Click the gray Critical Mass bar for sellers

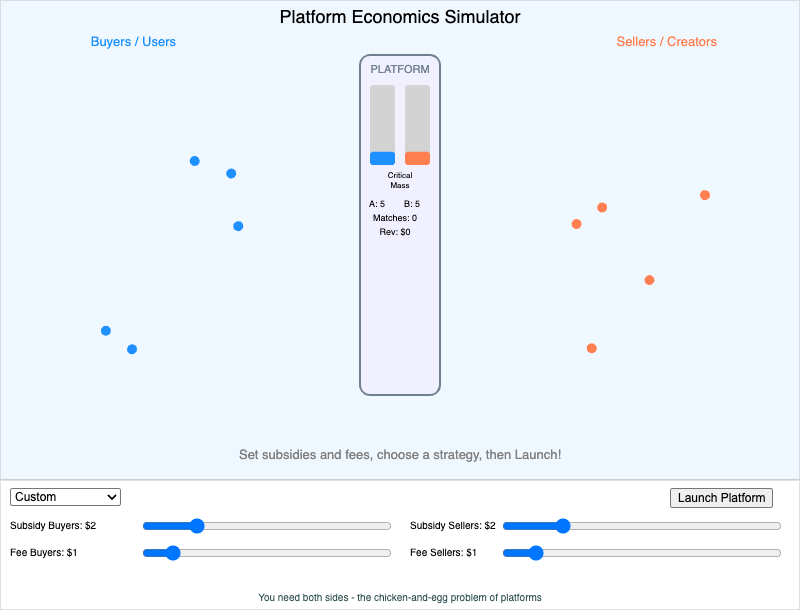[417, 118]
